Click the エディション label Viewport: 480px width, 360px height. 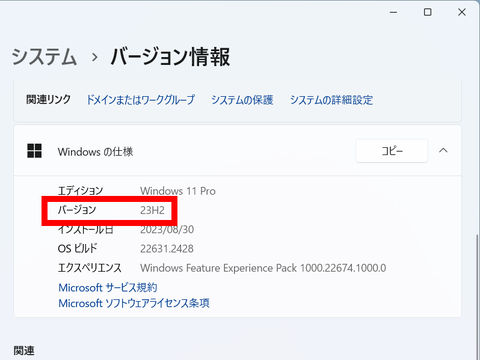[x=80, y=191]
